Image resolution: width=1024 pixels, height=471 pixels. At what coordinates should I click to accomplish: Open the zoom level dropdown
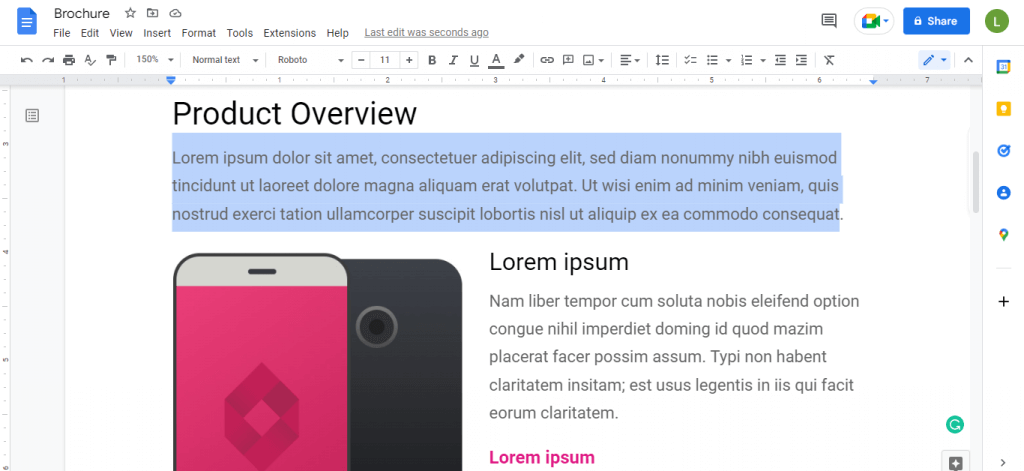154,60
